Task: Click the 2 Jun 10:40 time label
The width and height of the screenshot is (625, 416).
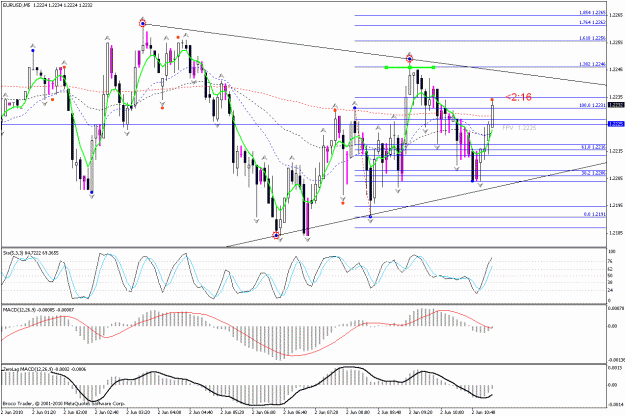Action: tap(483, 412)
